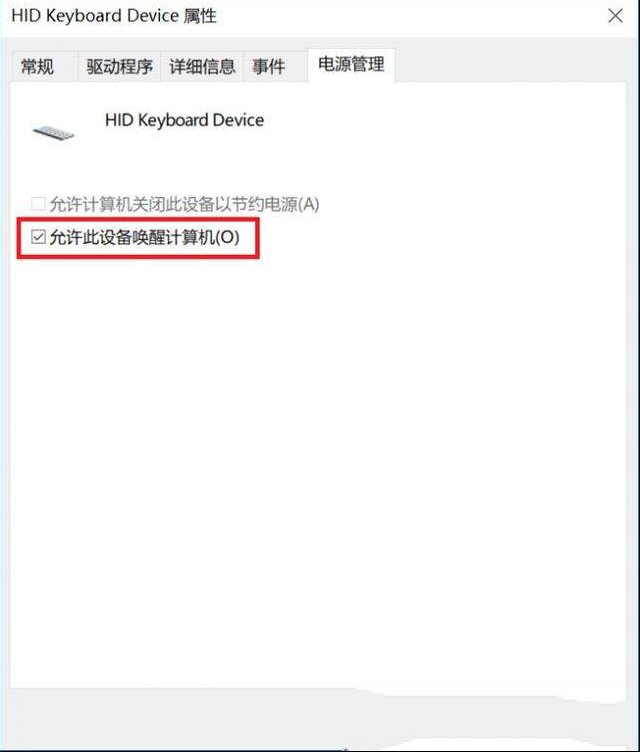Click the keyboard device icon

point(53,132)
